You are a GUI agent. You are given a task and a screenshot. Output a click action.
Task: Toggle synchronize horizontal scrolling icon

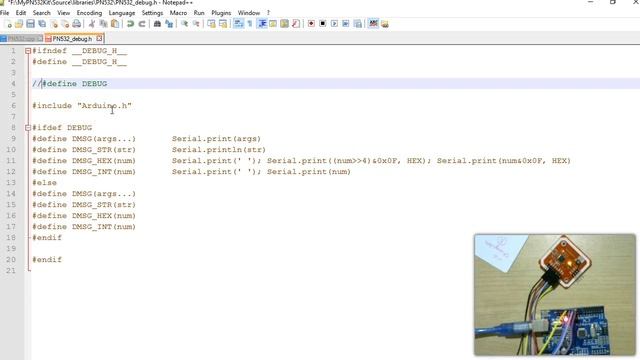[x=222, y=24]
